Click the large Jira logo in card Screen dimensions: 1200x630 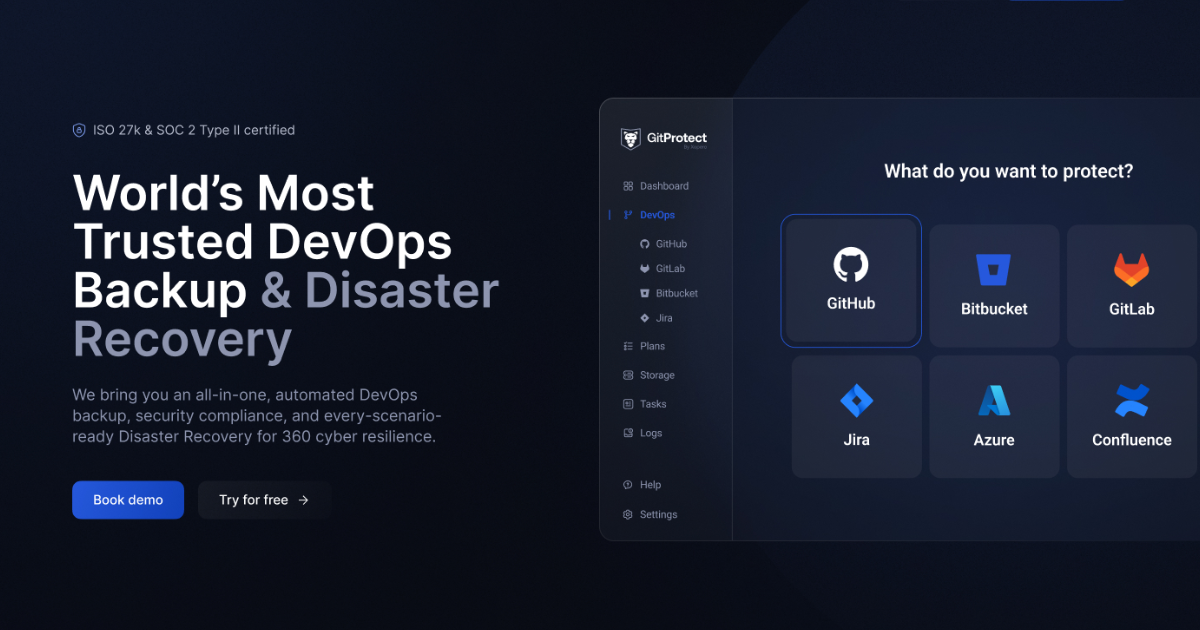(x=857, y=401)
